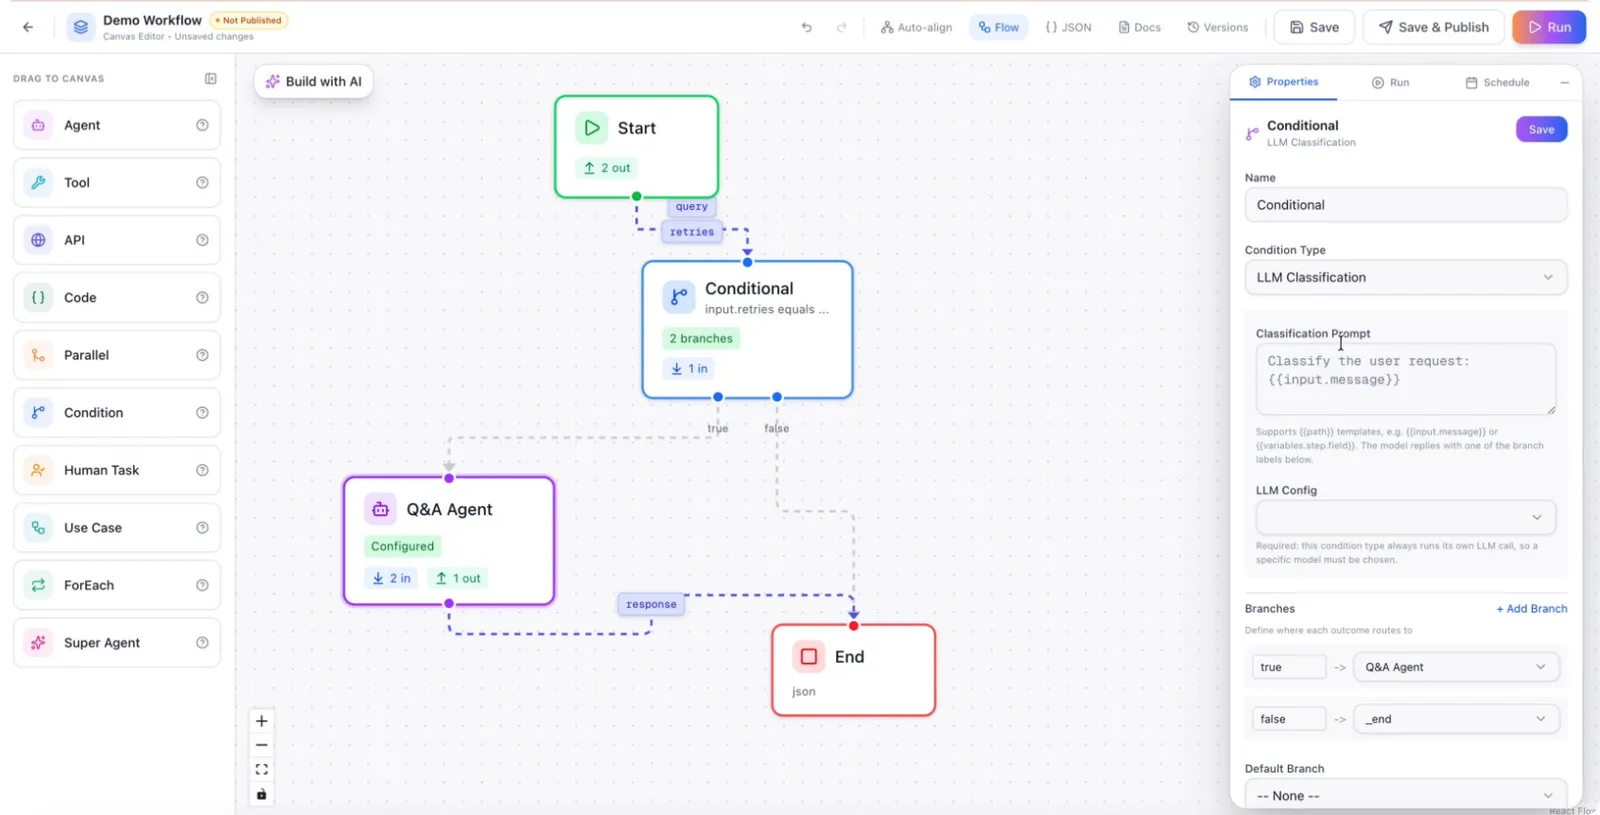Switch to JSON view mode

[x=1068, y=27]
